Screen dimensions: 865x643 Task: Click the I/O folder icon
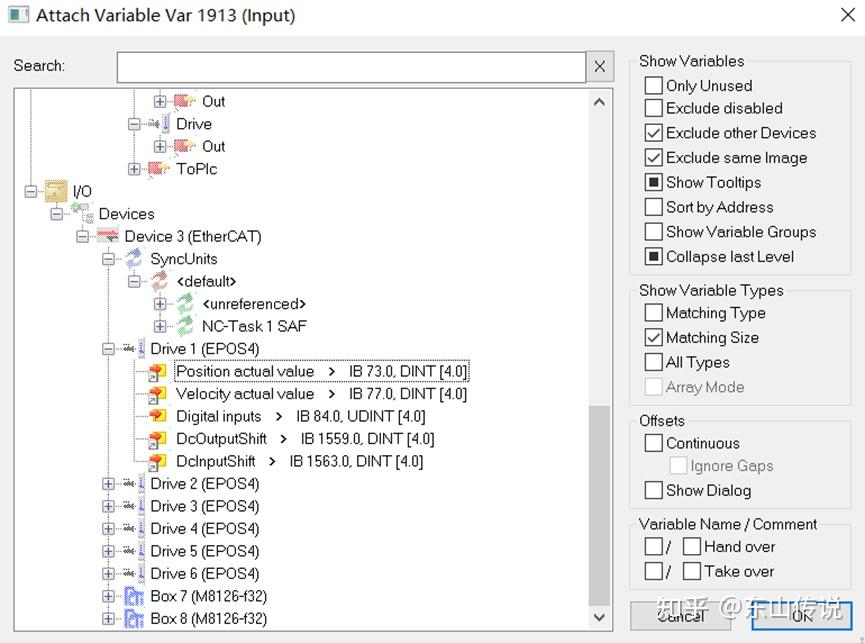point(55,190)
